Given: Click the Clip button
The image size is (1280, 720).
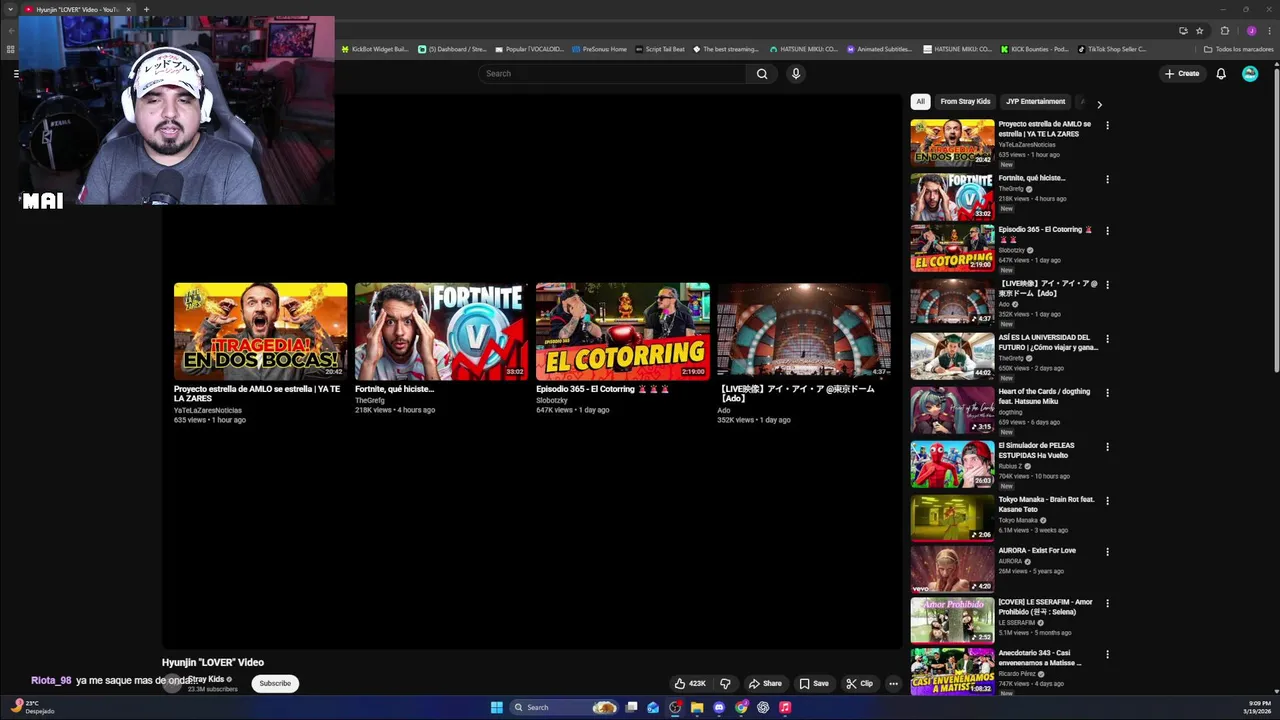Looking at the screenshot, I should click(859, 684).
